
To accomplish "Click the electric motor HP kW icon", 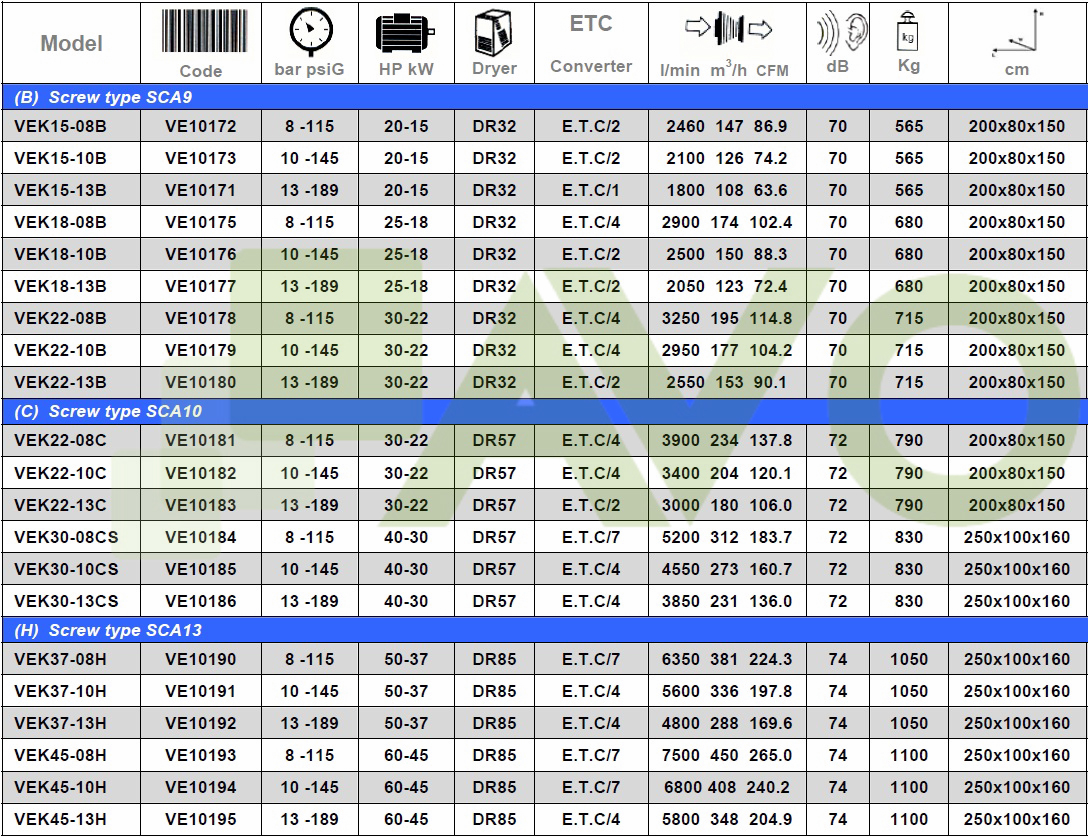I will pyautogui.click(x=405, y=32).
